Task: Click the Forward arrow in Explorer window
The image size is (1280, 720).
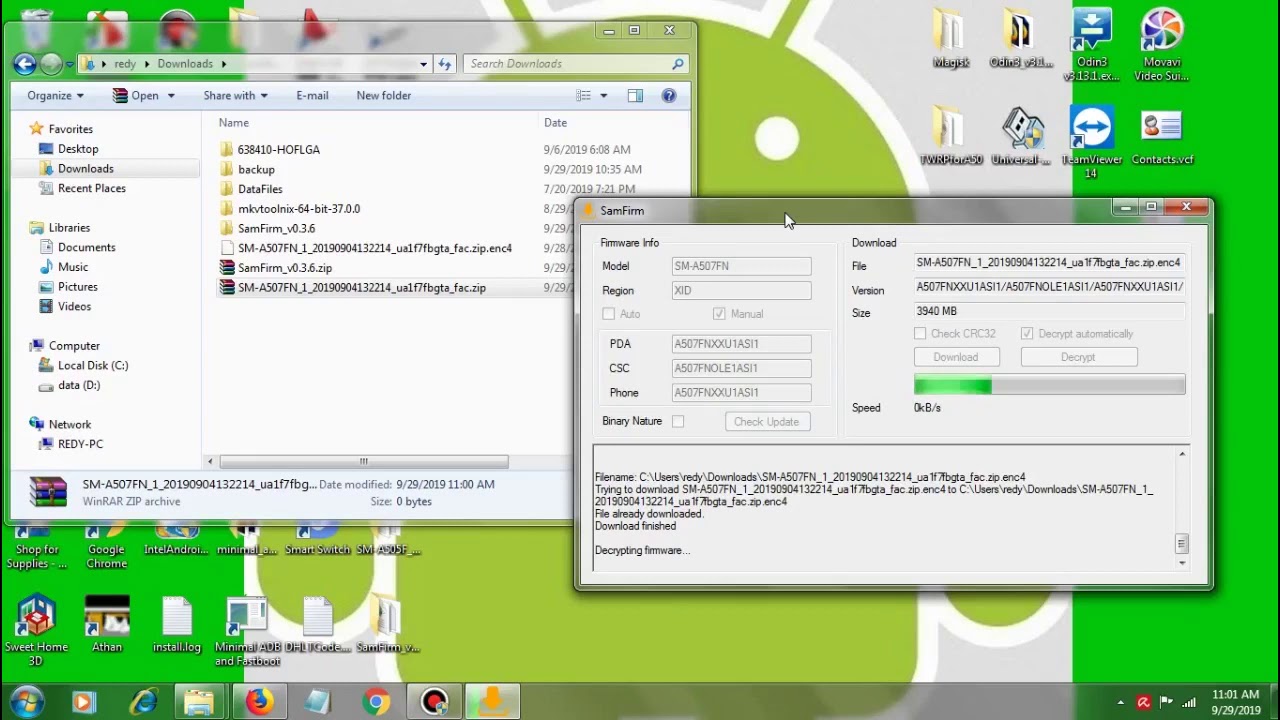Action: [x=51, y=64]
